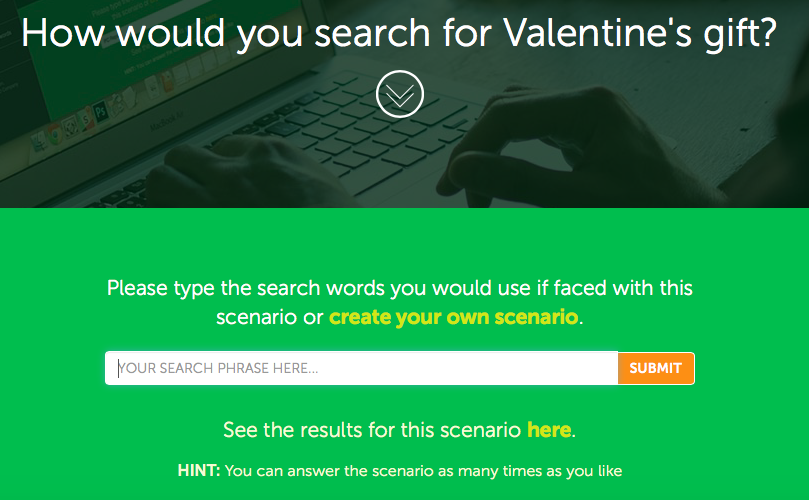This screenshot has width=809, height=500.
Task: Focus the search phrase input field
Action: pos(361,368)
